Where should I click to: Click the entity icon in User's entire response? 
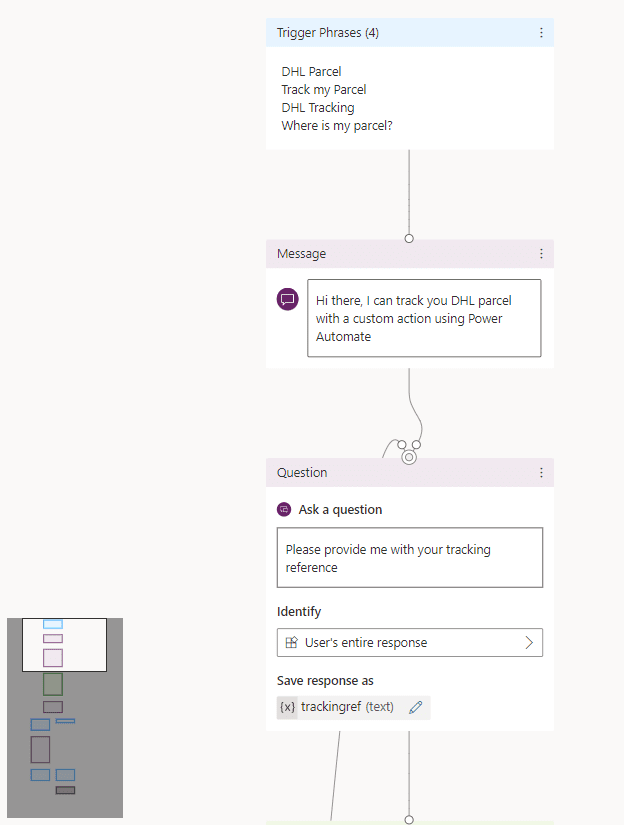coord(291,643)
